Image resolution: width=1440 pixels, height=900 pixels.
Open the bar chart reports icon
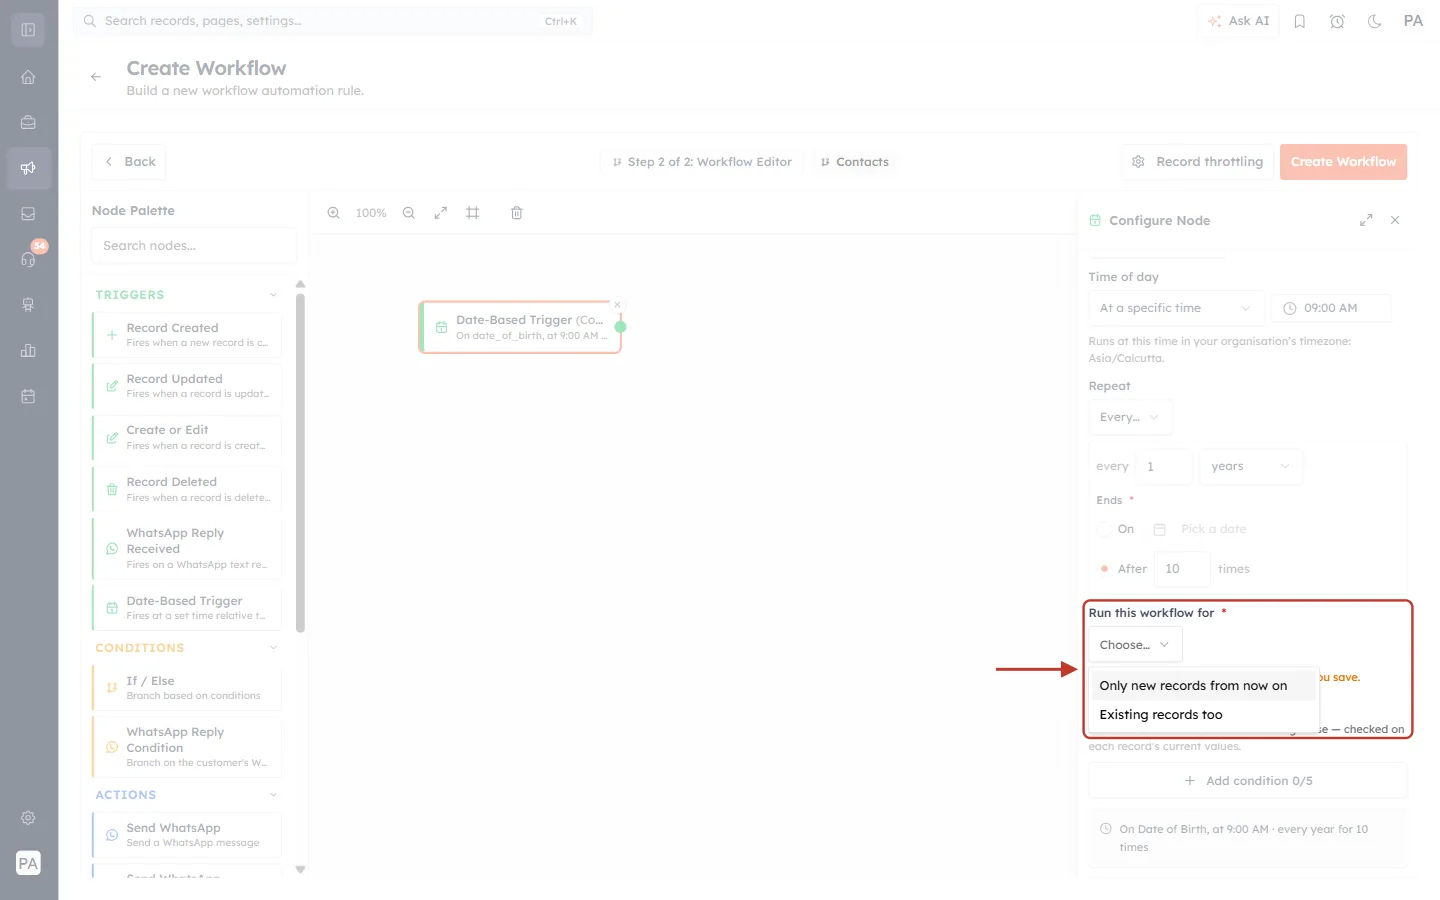[x=28, y=350]
